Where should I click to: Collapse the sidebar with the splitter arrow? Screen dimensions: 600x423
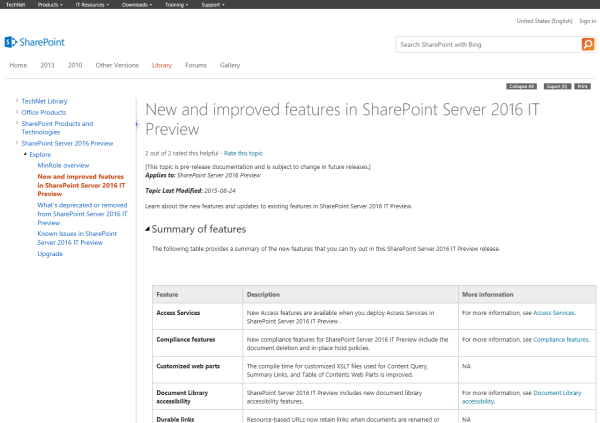(136, 124)
